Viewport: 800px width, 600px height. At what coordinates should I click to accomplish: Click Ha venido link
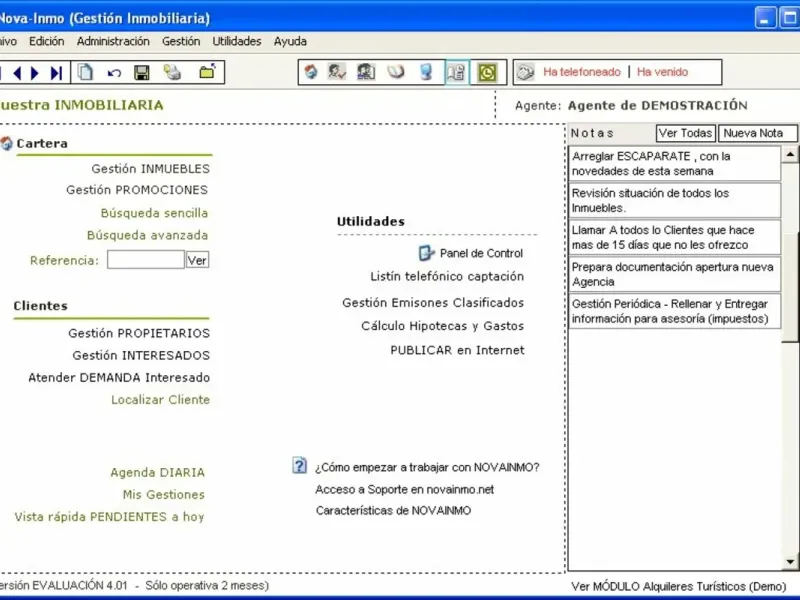click(x=662, y=72)
